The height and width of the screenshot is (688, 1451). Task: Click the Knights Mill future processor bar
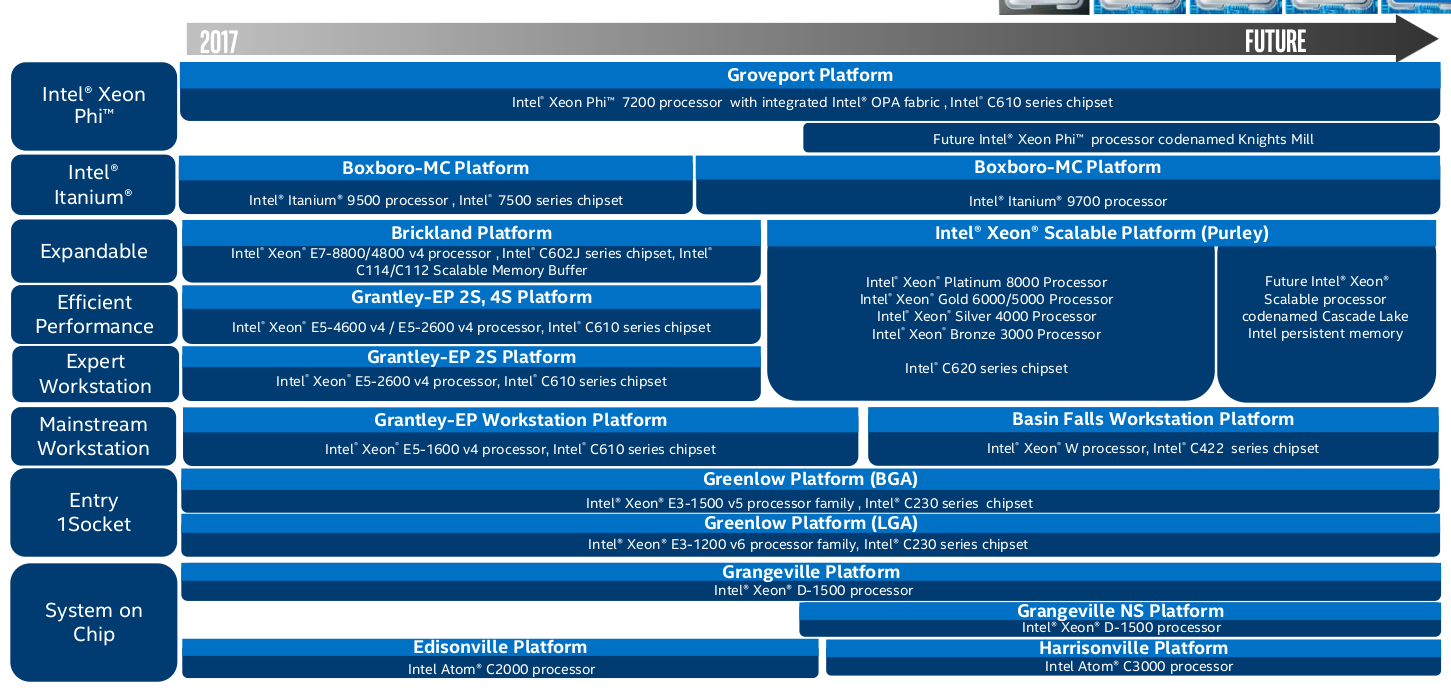click(x=1123, y=139)
